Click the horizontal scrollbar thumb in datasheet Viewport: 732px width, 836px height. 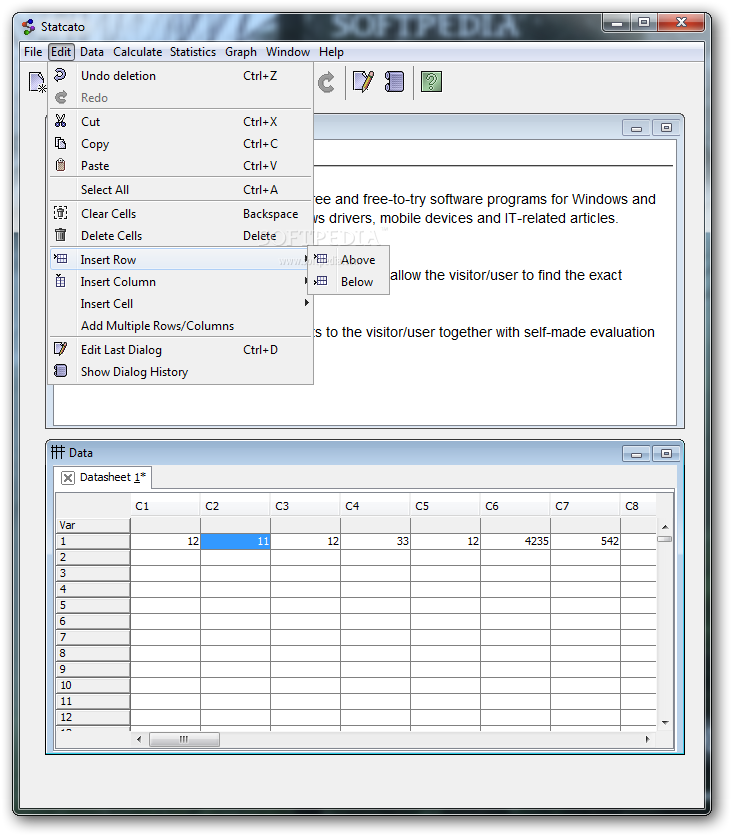[184, 739]
